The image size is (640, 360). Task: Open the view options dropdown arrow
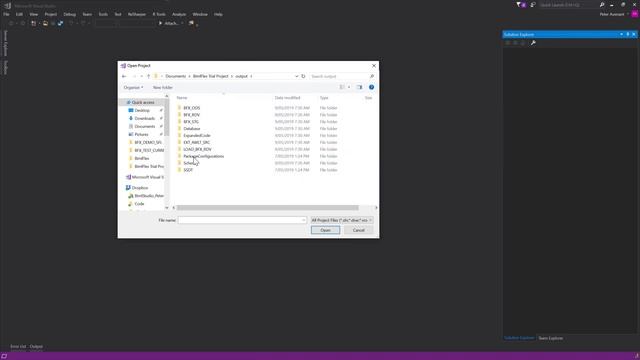[x=349, y=87]
